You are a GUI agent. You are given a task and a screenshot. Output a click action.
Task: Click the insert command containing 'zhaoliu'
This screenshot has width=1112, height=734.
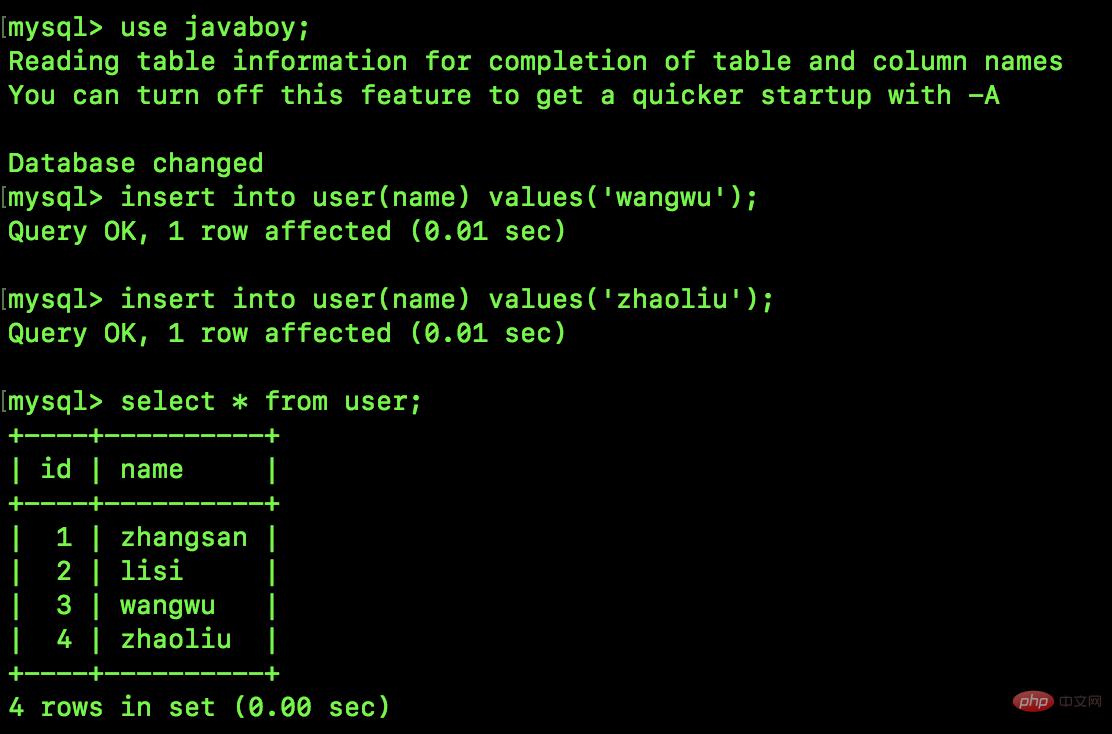click(447, 299)
